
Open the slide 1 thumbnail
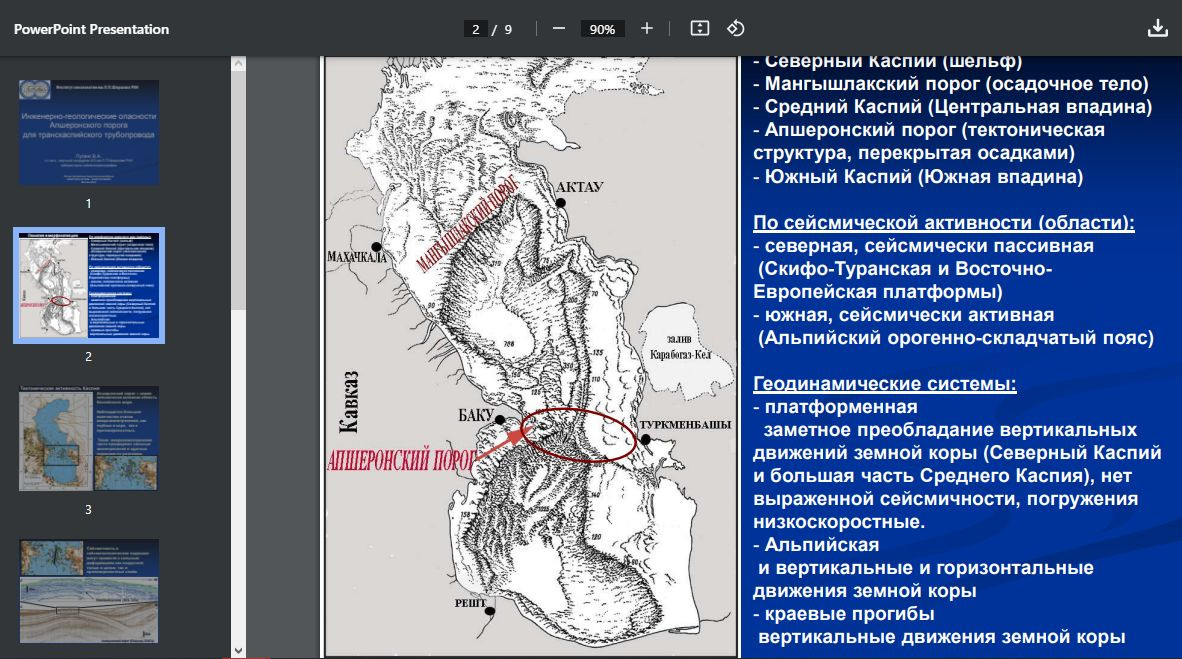point(89,132)
